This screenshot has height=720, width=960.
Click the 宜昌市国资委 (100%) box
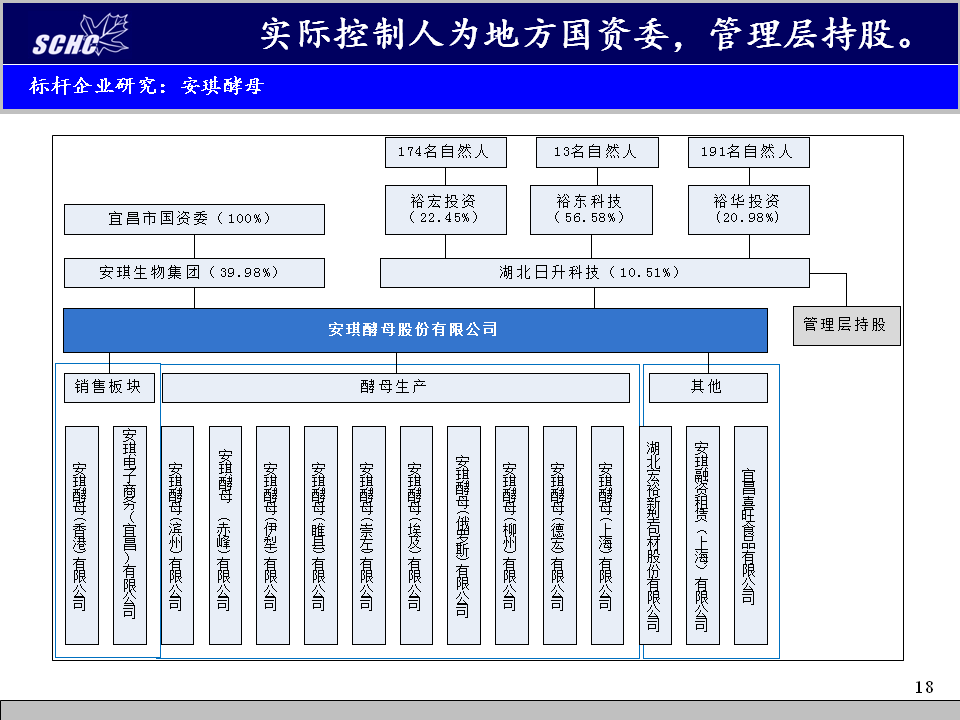[194, 219]
